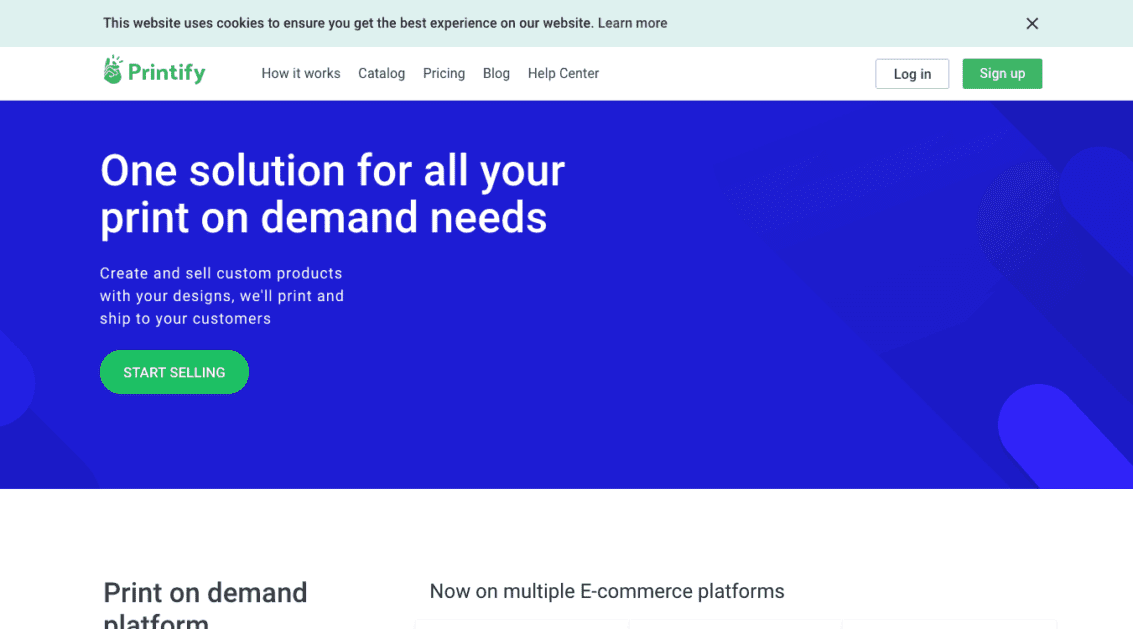Click the 'Create and sell custom products' text
This screenshot has height=629, width=1133.
[x=221, y=273]
